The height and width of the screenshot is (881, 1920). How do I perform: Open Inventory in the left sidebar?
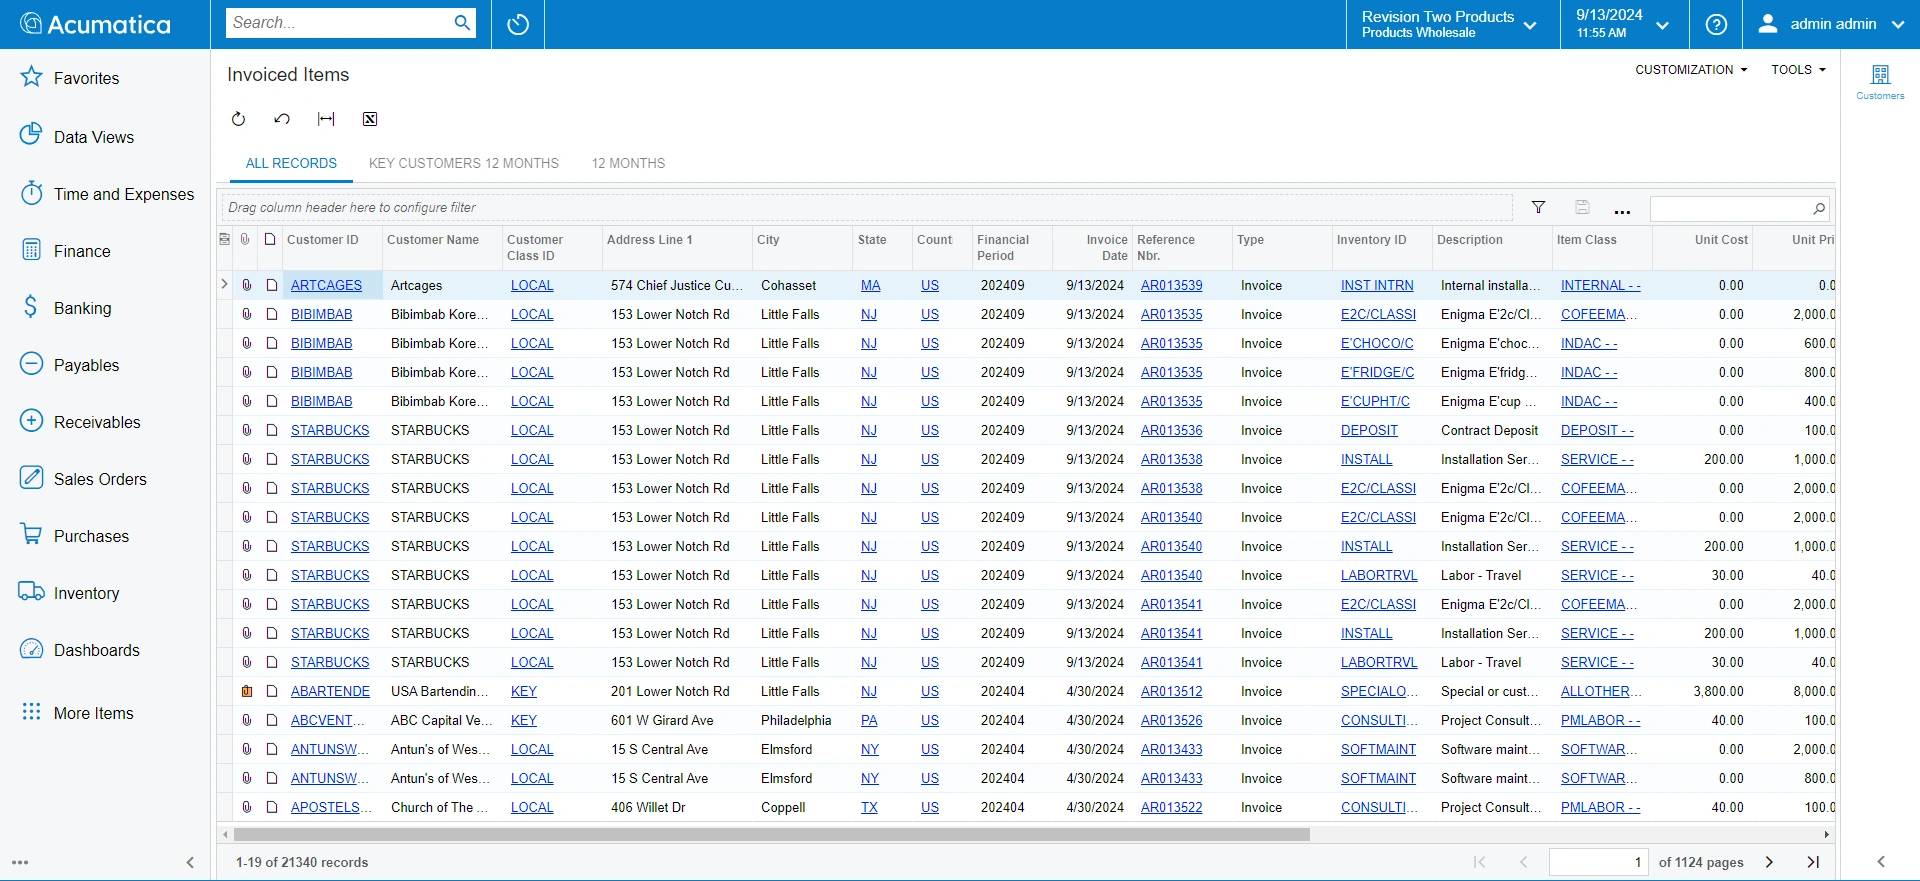[86, 593]
